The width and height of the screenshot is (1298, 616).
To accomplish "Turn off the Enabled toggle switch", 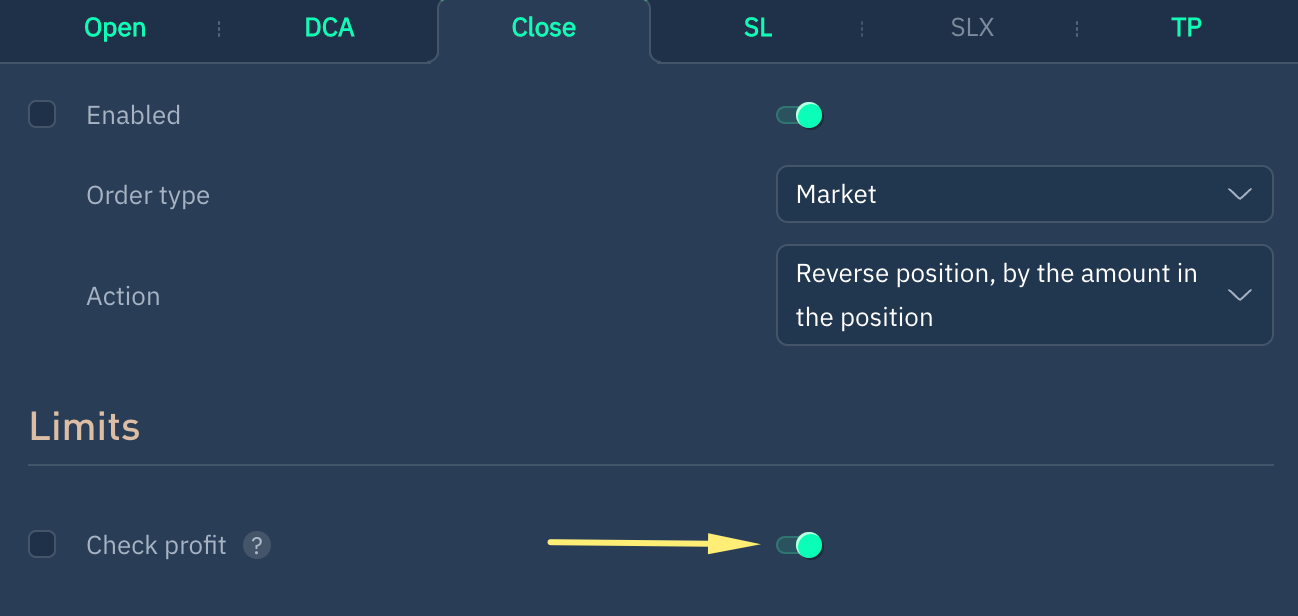I will click(x=800, y=115).
